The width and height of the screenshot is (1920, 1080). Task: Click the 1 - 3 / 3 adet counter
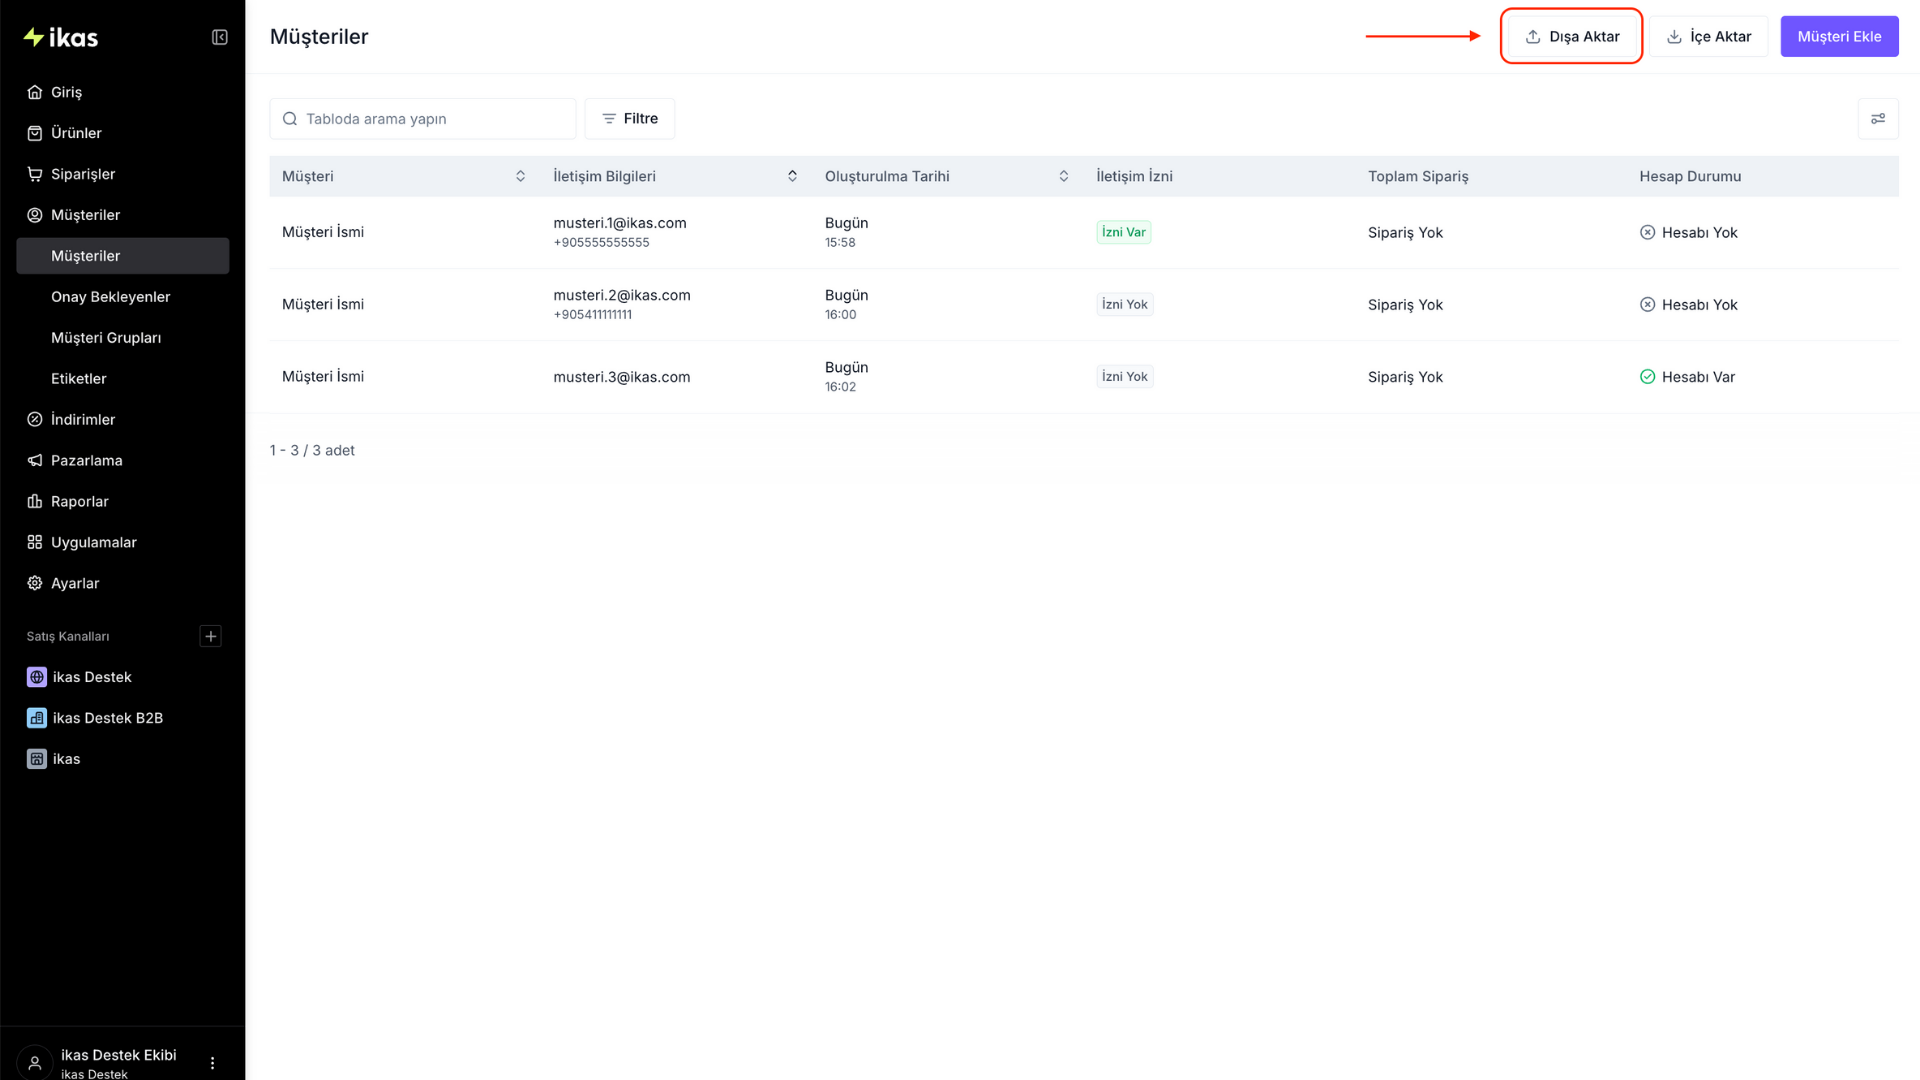(x=312, y=451)
